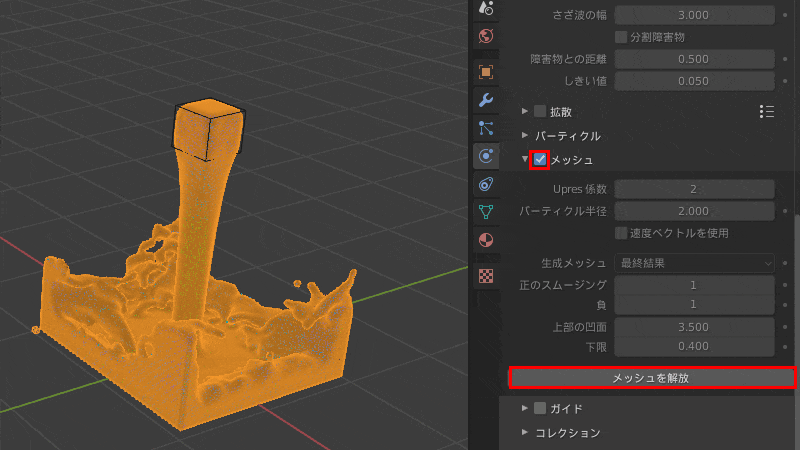Click the 上部の凹面 field 3.500
Image resolution: width=800 pixels, height=450 pixels.
point(694,327)
